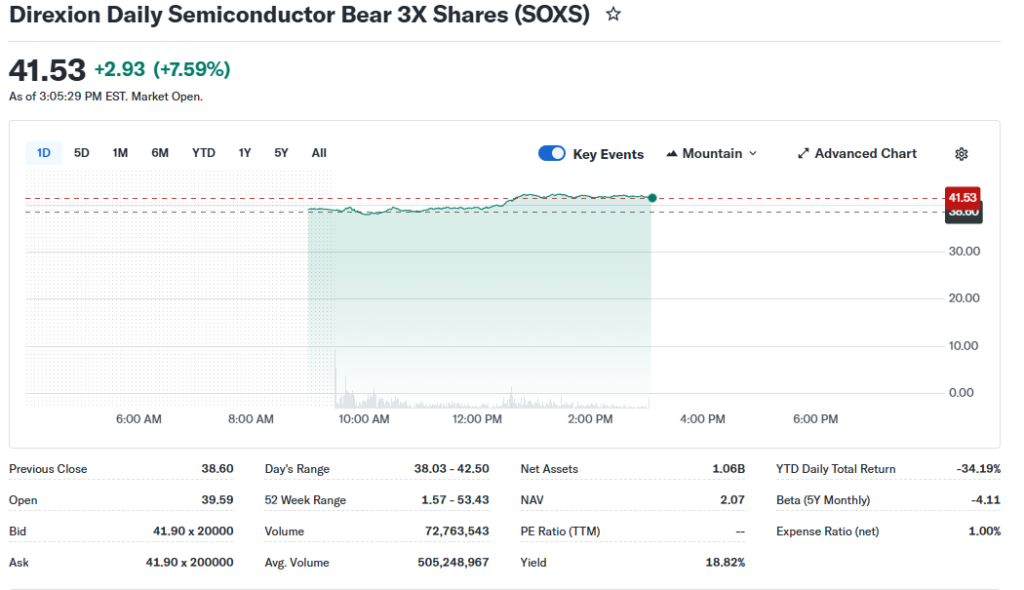Click the dark previous close price label
The image size is (1024, 590).
coord(963,213)
